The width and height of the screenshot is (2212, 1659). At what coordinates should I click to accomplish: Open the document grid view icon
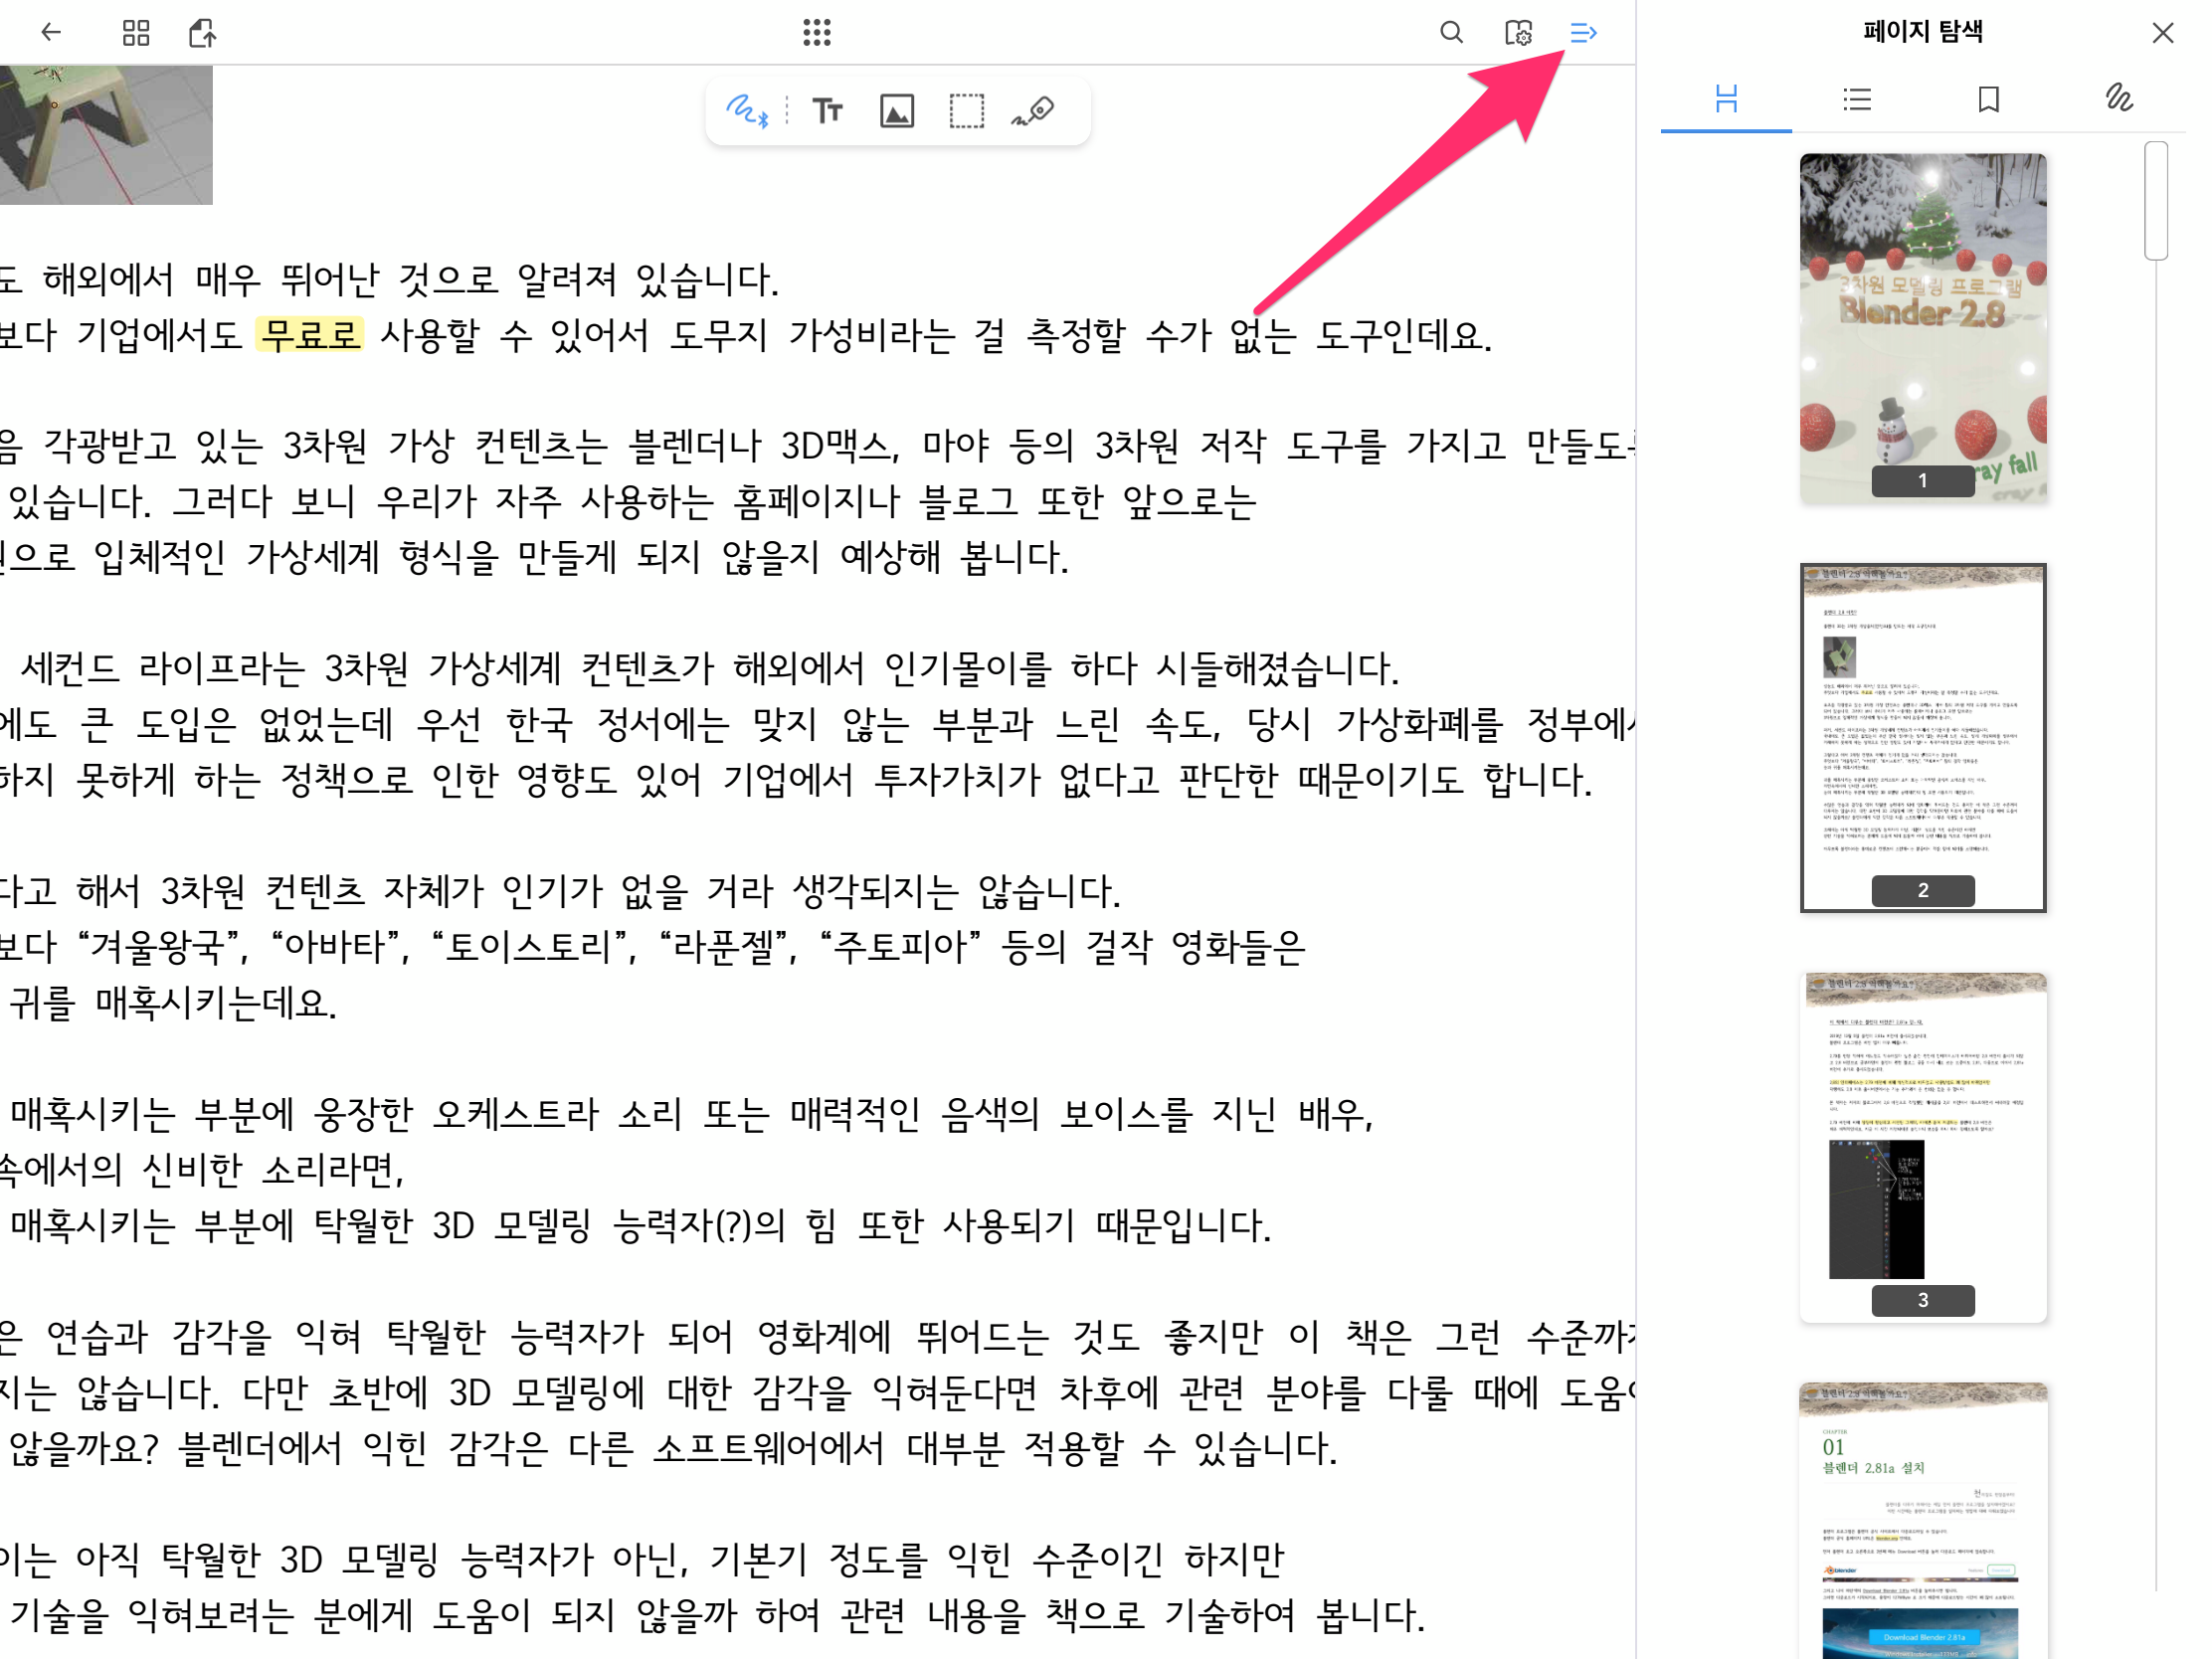(136, 33)
